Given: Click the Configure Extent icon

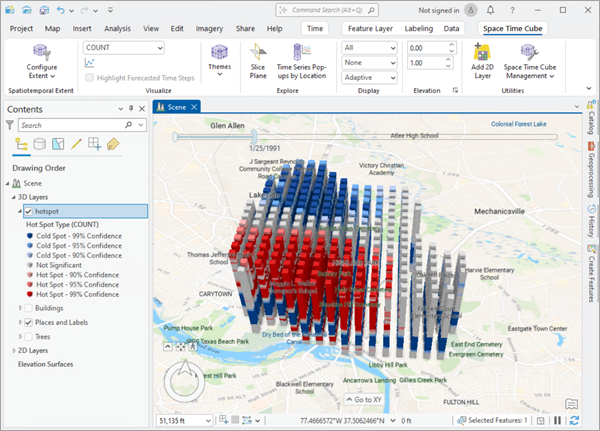Looking at the screenshot, I should coord(41,52).
